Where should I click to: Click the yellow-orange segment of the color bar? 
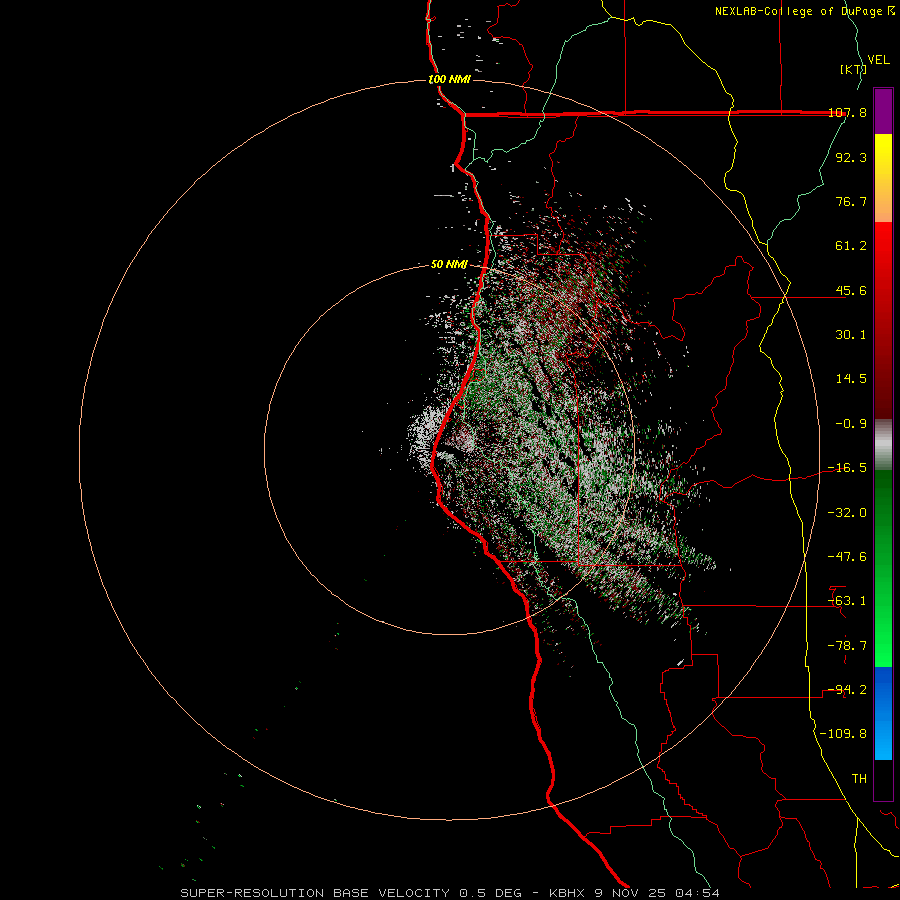(883, 178)
